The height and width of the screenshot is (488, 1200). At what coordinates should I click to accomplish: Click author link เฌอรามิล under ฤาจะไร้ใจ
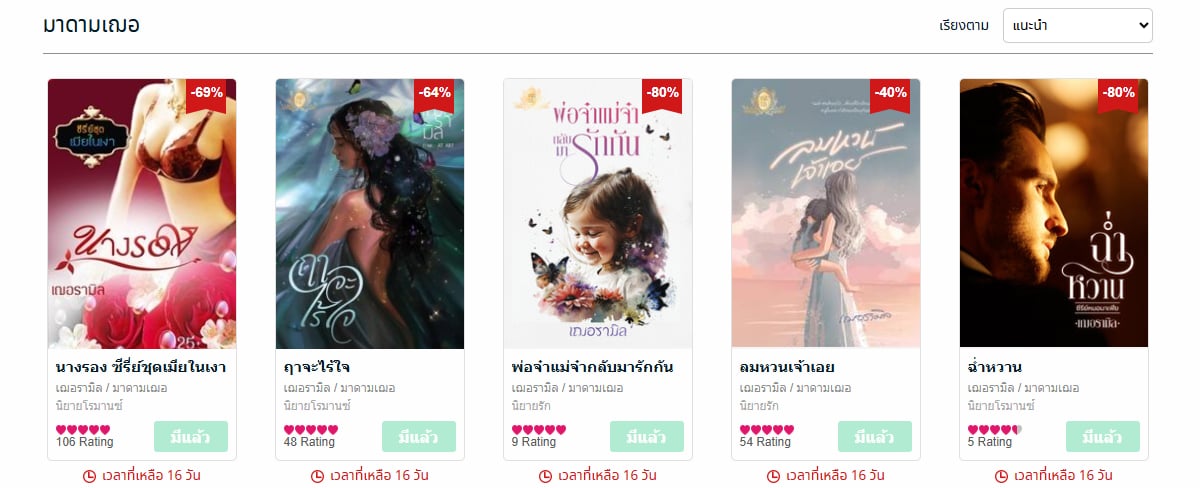[x=307, y=388]
